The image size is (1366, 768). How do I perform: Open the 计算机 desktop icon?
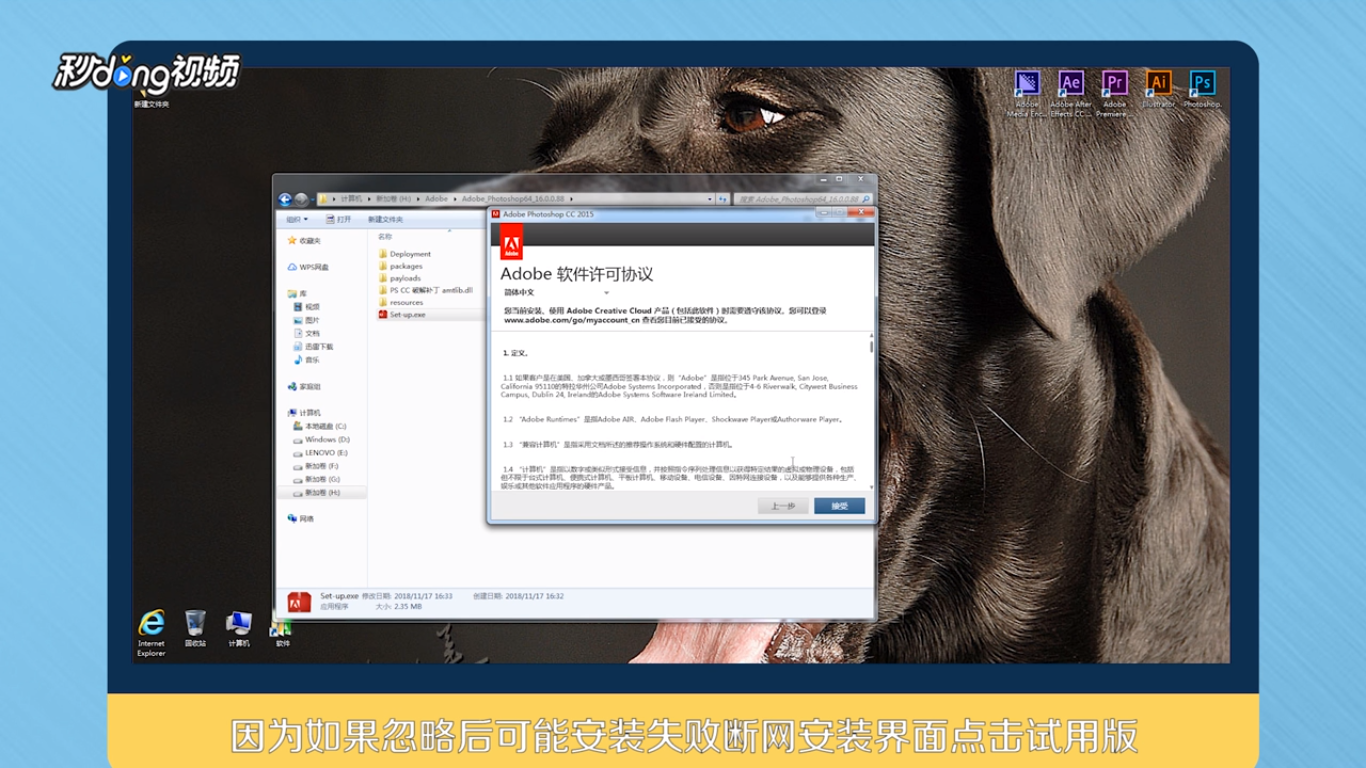[x=239, y=629]
